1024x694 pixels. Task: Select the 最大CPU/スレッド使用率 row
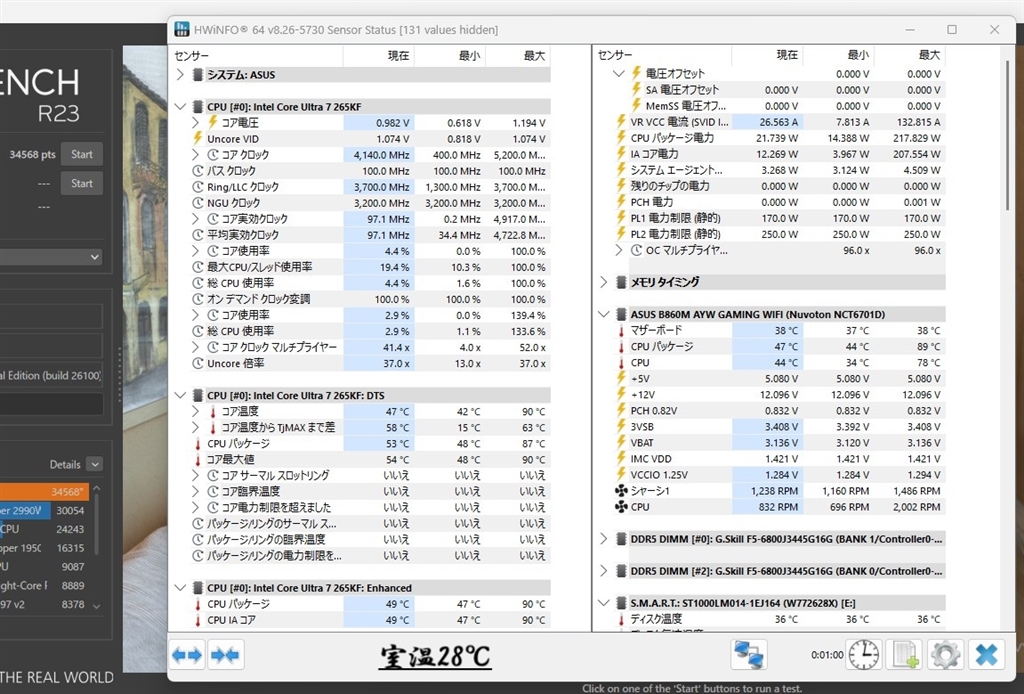point(370,266)
